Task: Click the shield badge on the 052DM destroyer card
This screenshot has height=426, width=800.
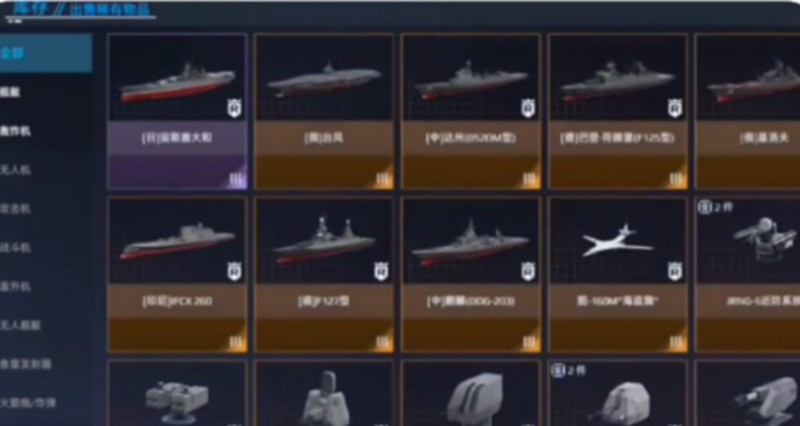Action: click(528, 108)
